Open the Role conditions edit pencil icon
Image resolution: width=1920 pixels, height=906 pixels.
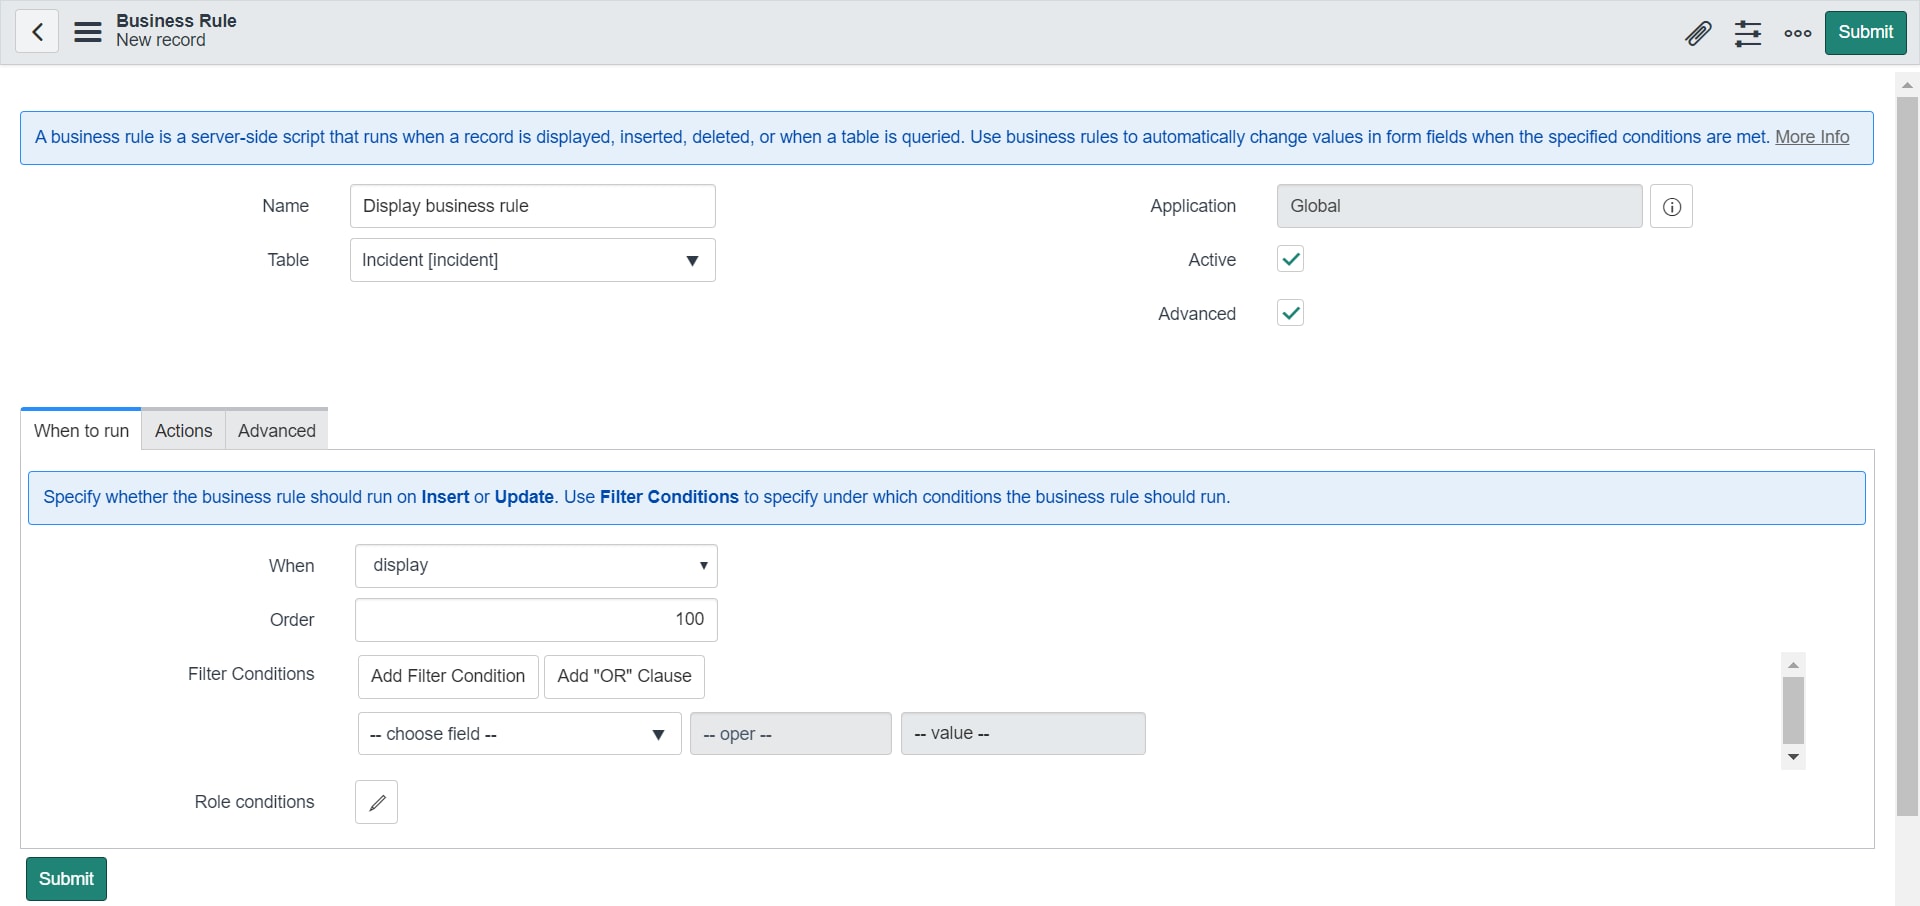tap(375, 801)
